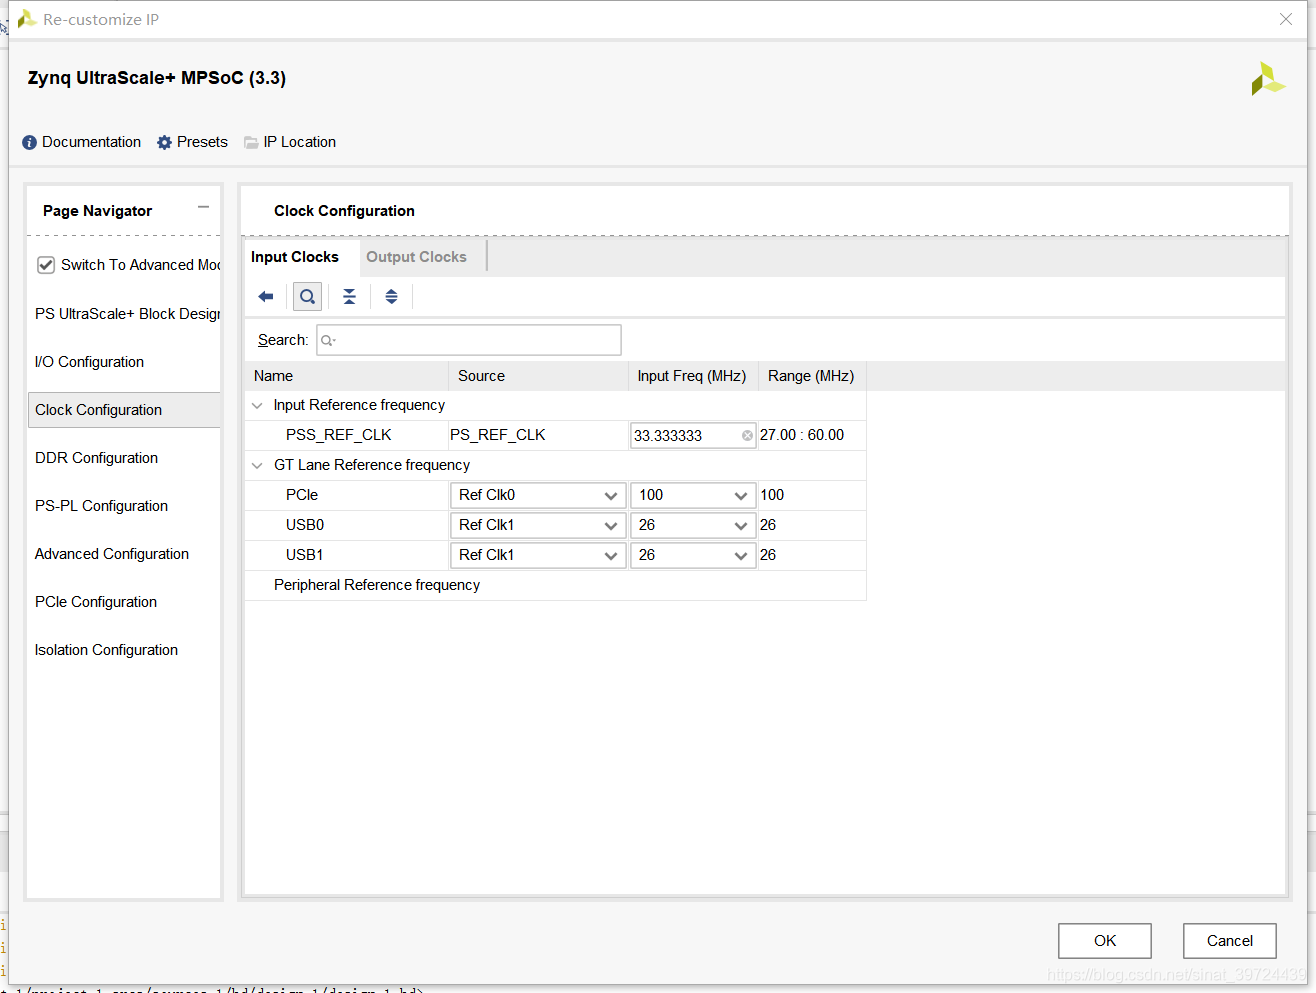Open IP Location folder option
The image size is (1316, 993).
[290, 142]
